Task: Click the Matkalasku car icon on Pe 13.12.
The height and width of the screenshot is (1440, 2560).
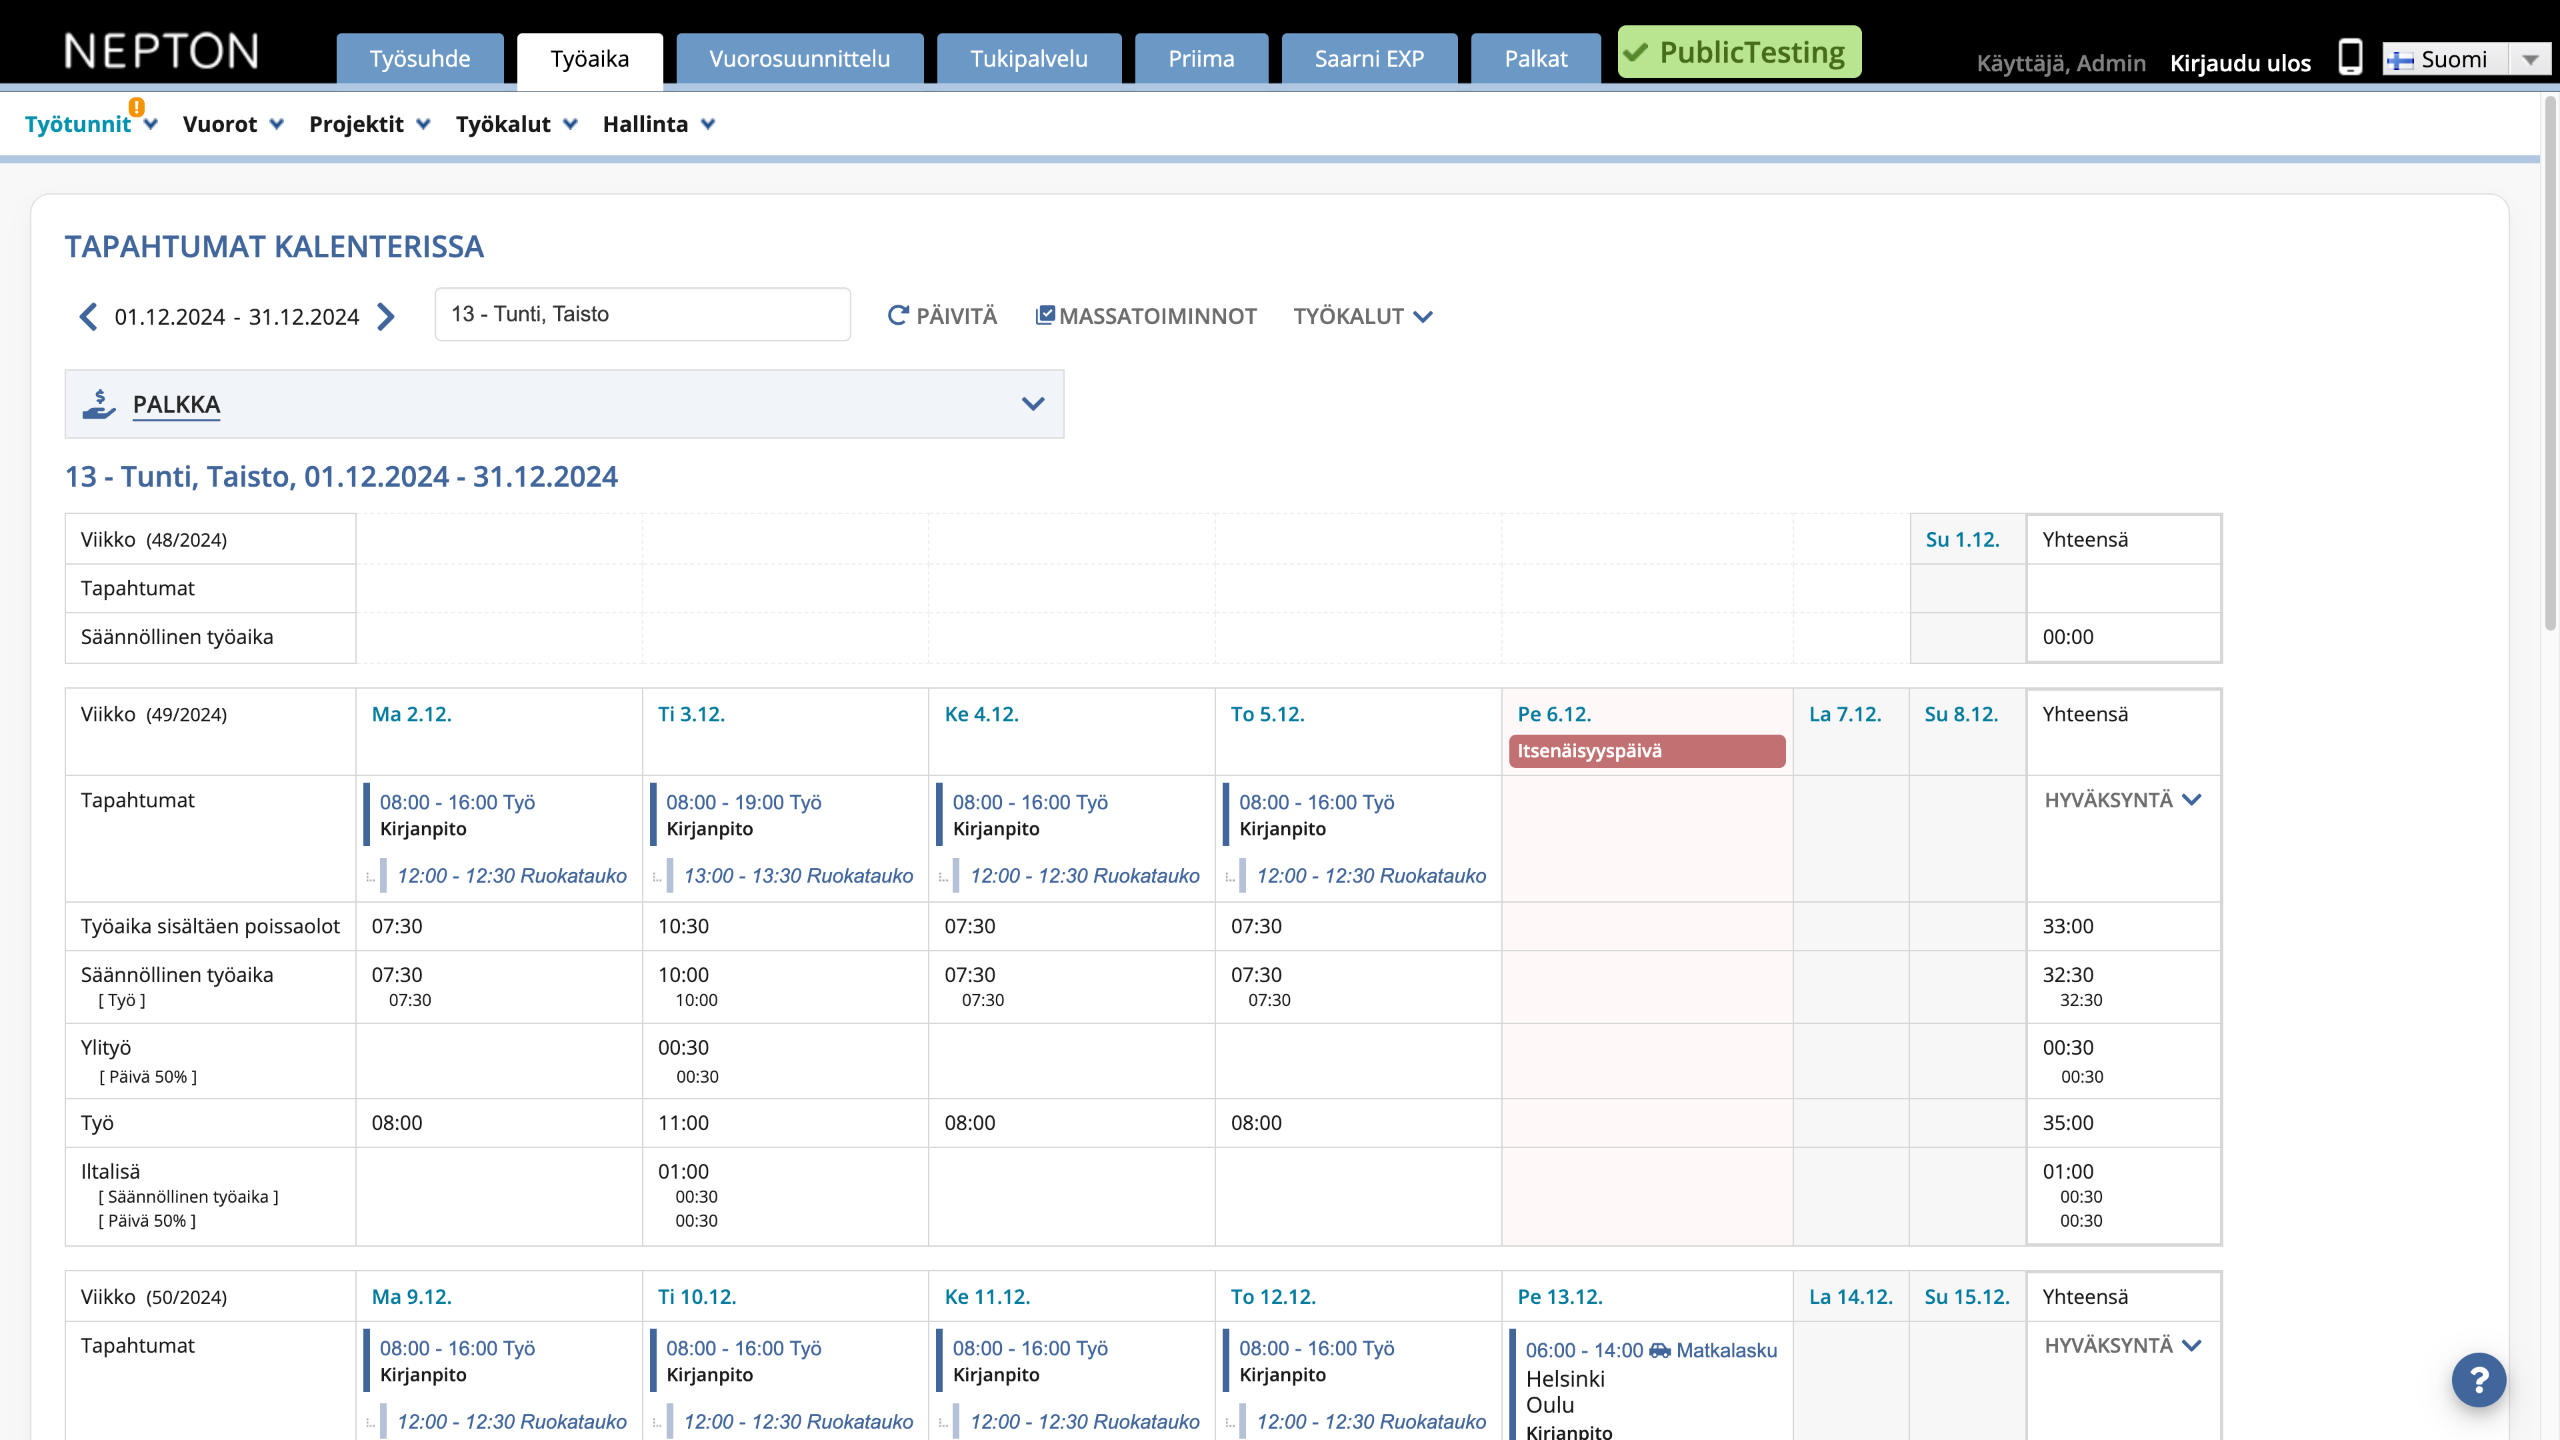Action: tap(1660, 1351)
